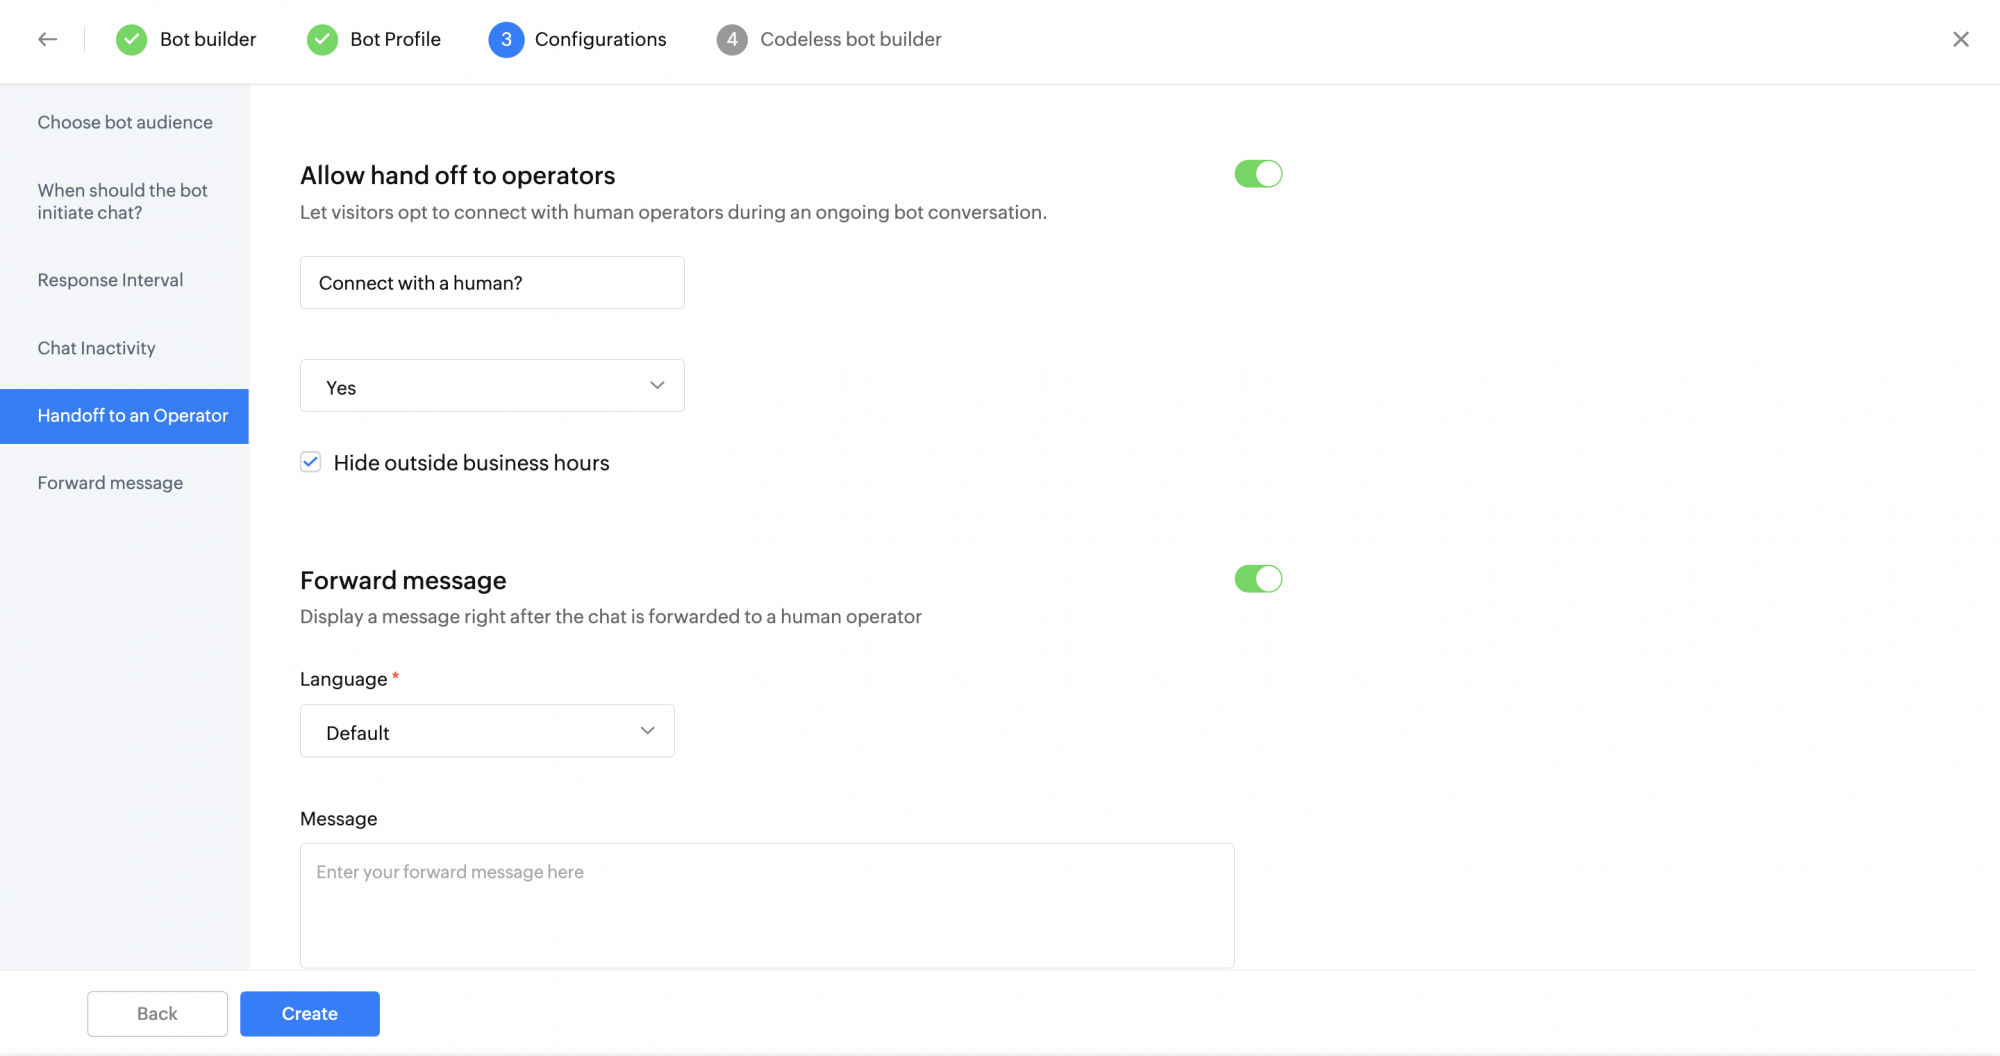Open When should the bot initiate chat
2000x1056 pixels.
(122, 201)
